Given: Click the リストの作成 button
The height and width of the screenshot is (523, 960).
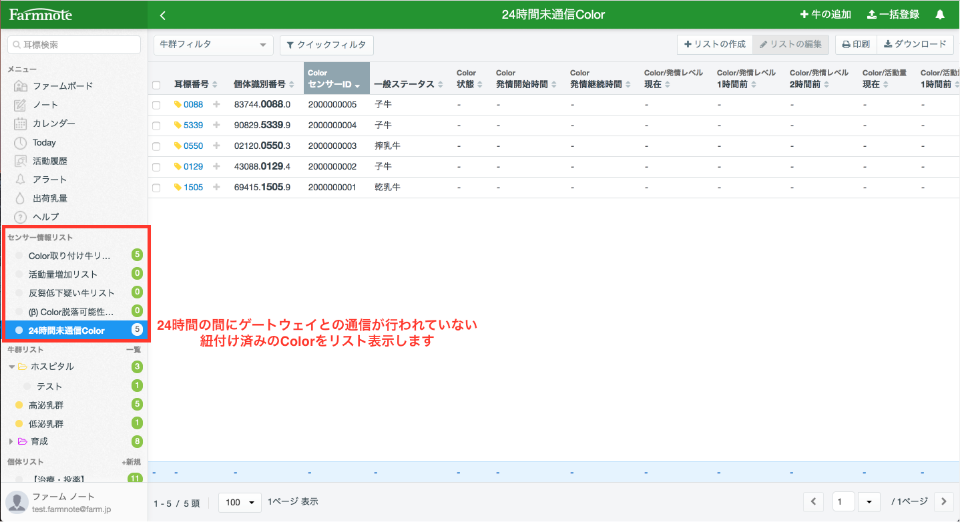Looking at the screenshot, I should coord(715,44).
